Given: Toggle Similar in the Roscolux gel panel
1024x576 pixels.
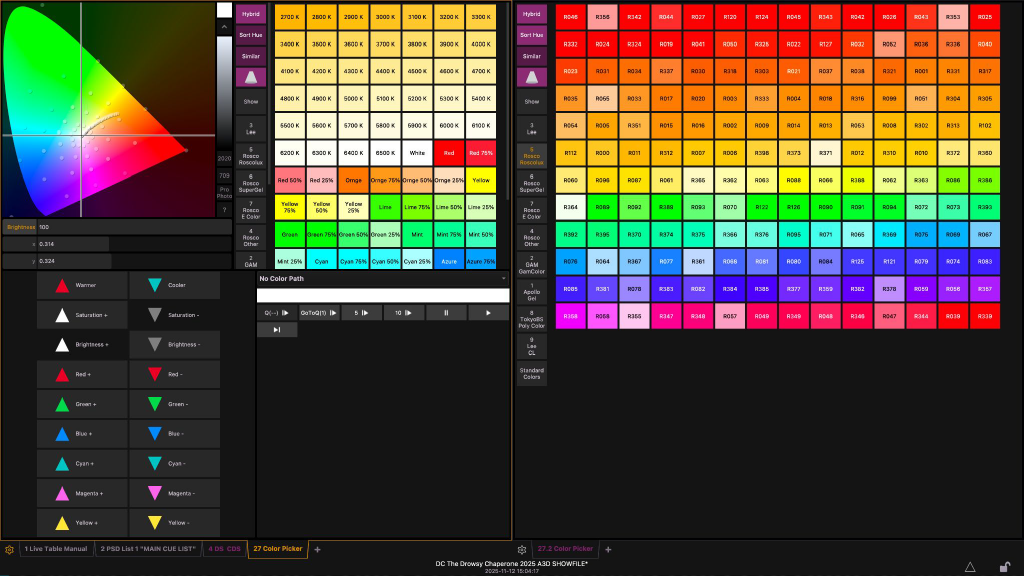Looking at the screenshot, I should point(532,56).
